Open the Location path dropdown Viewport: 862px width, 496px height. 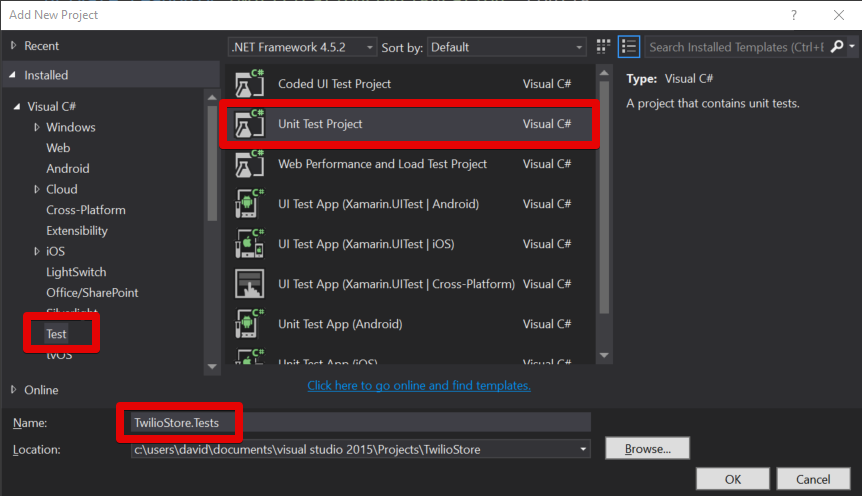point(582,449)
